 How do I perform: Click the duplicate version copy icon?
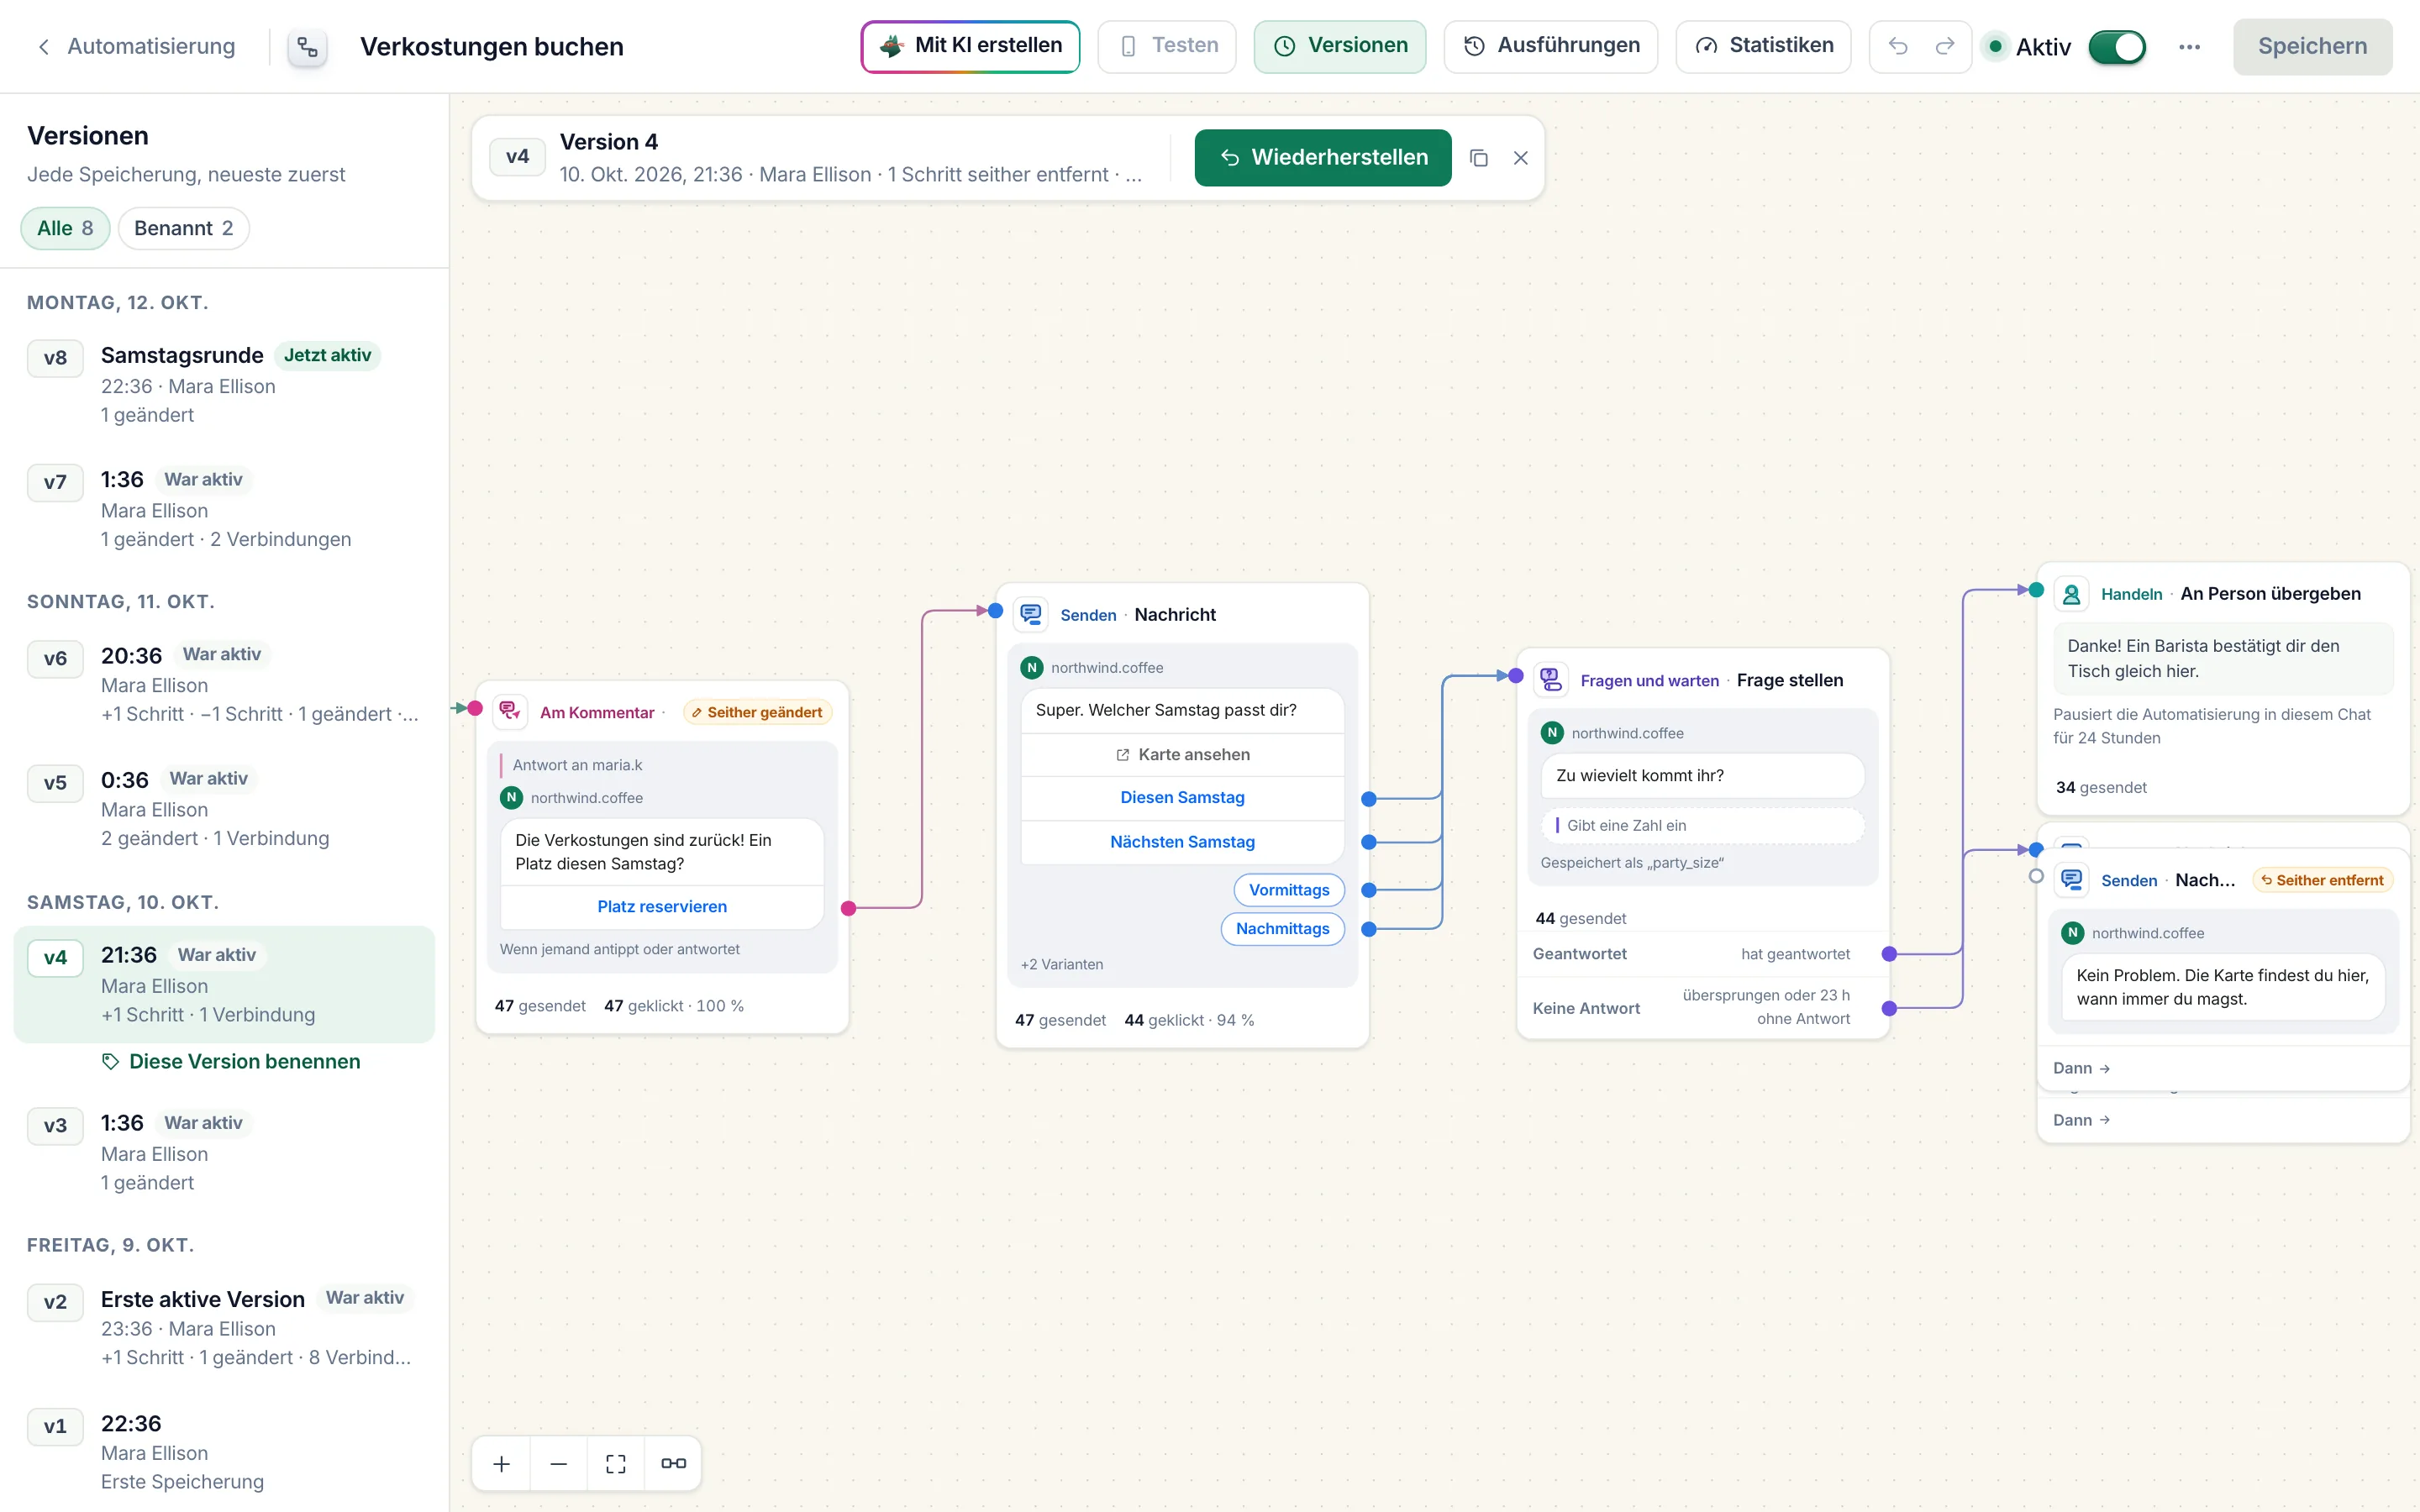1478,158
